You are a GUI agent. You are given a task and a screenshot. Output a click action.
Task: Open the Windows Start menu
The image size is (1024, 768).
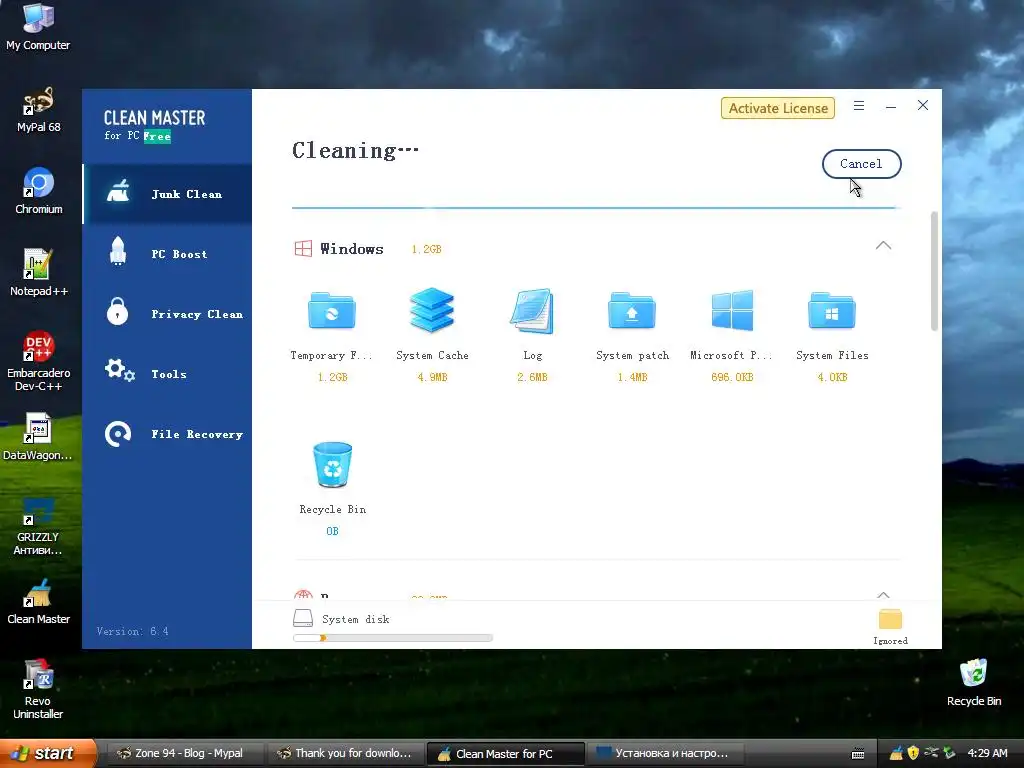[x=47, y=753]
